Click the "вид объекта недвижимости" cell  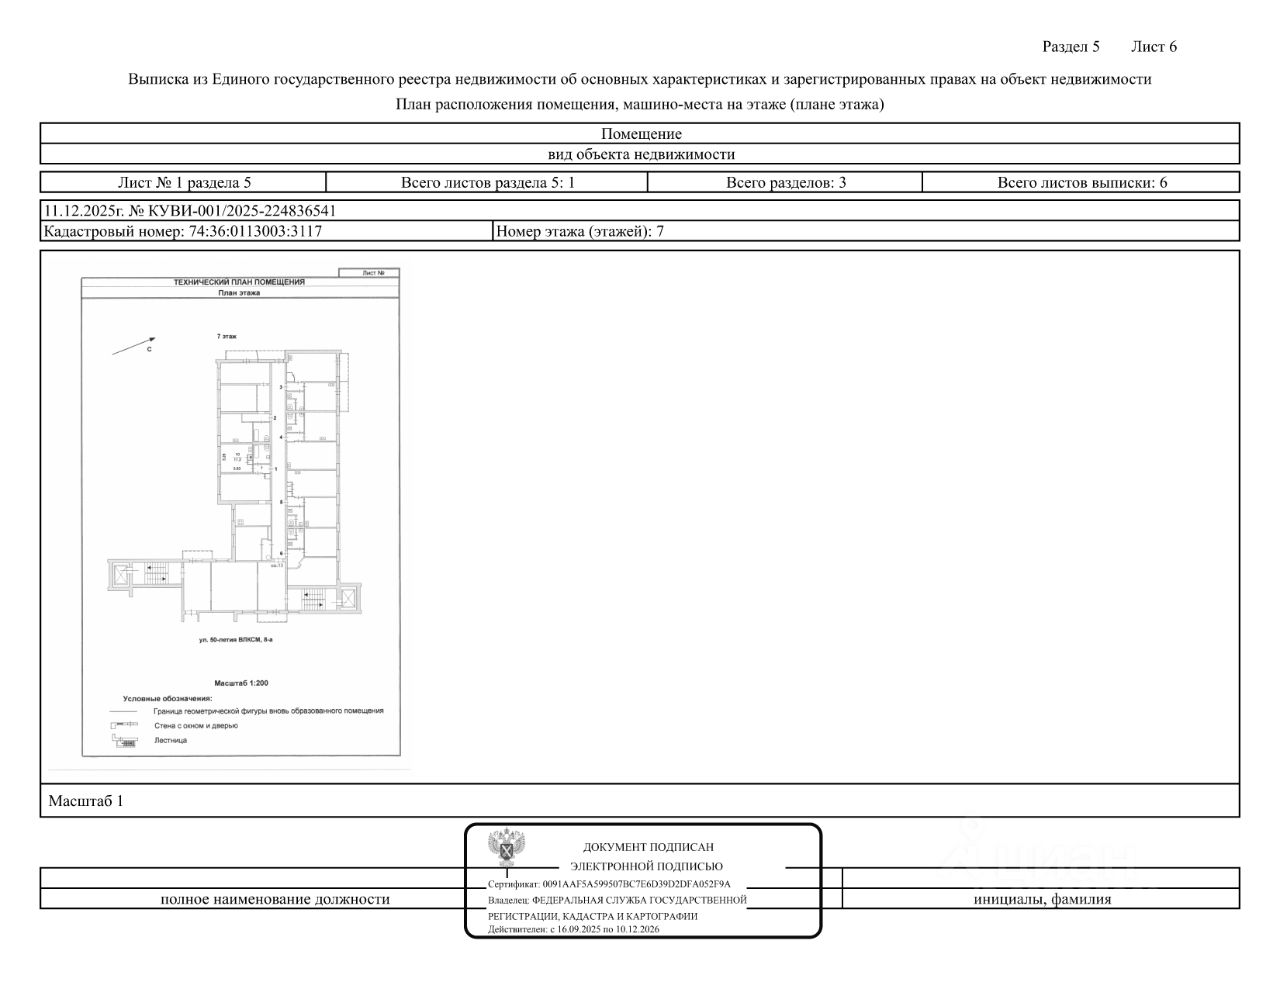click(x=640, y=154)
